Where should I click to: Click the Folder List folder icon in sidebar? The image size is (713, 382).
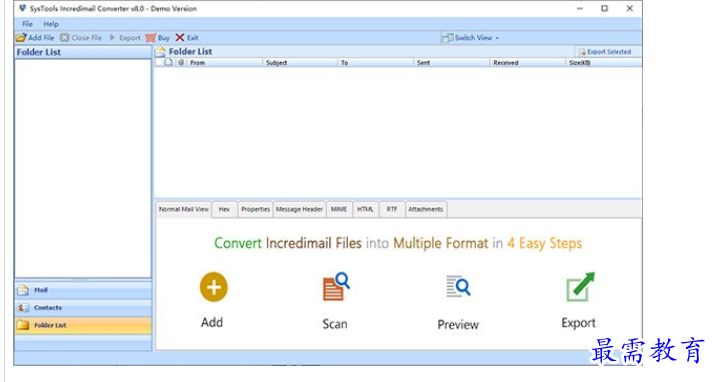[23, 326]
